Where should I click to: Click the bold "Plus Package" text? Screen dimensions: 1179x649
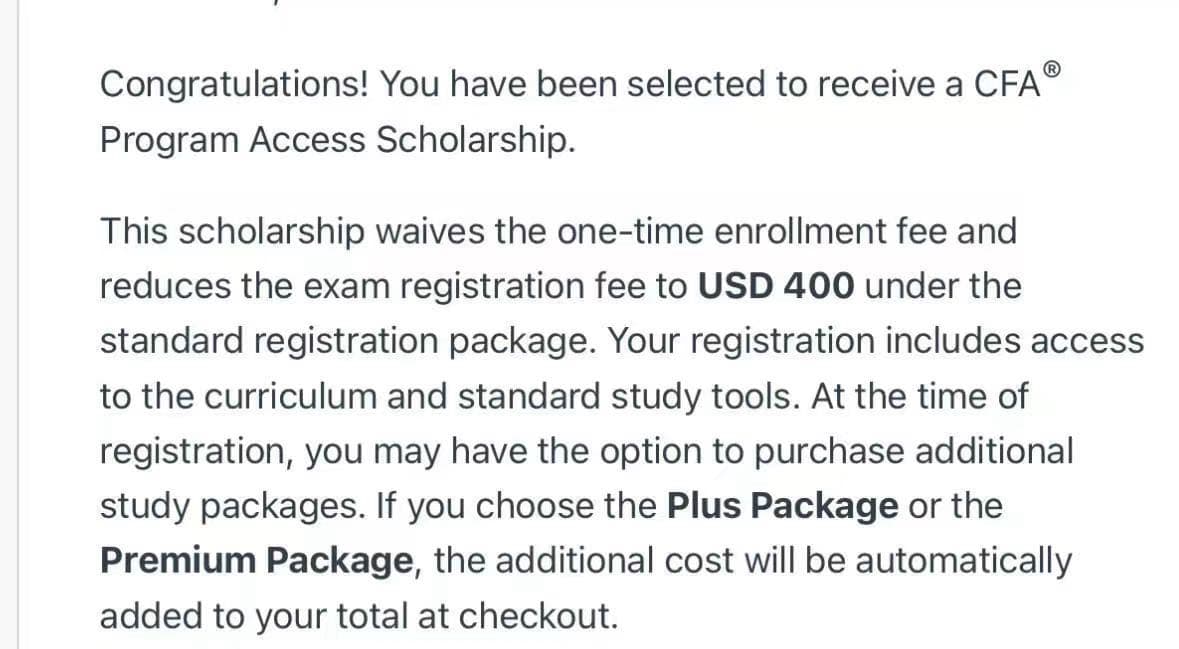click(782, 506)
